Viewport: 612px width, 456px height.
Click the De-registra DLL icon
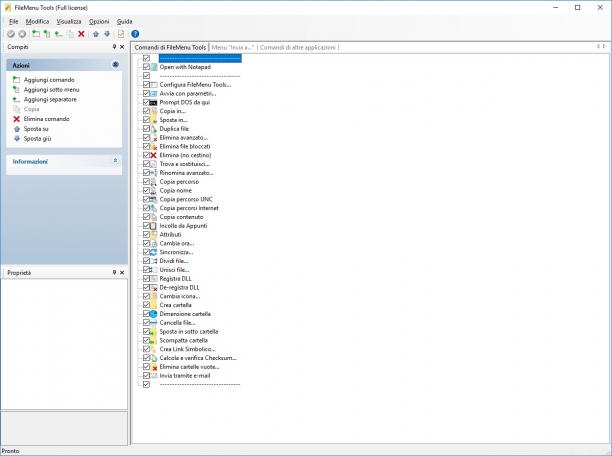(x=154, y=287)
